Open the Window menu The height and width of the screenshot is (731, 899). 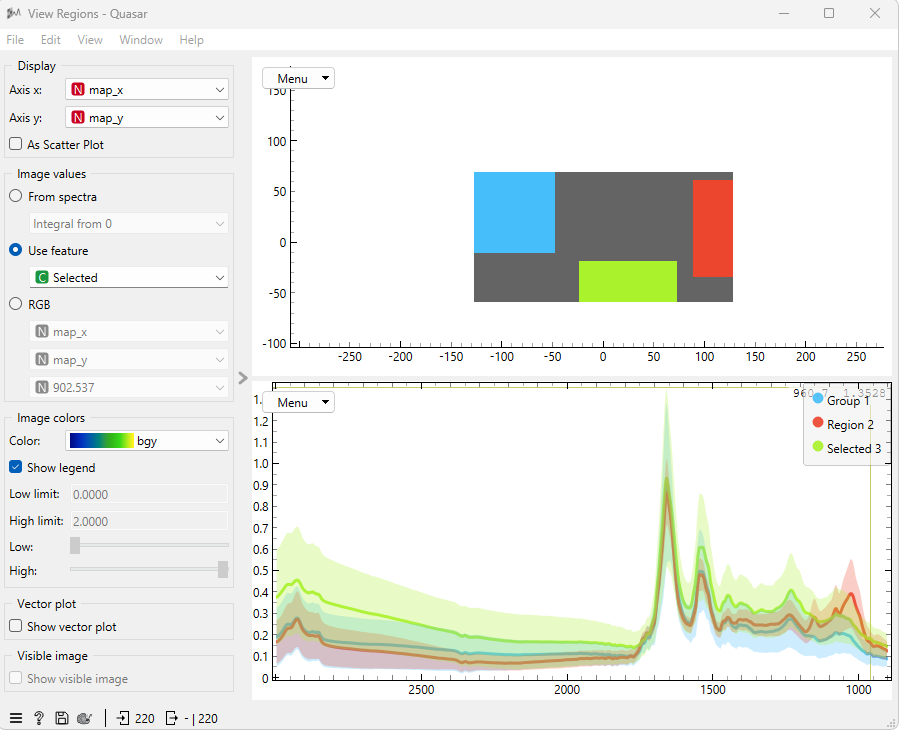141,40
